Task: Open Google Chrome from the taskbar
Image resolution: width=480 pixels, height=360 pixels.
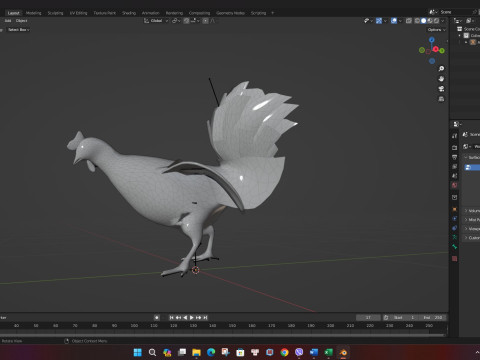Action: coord(284,352)
